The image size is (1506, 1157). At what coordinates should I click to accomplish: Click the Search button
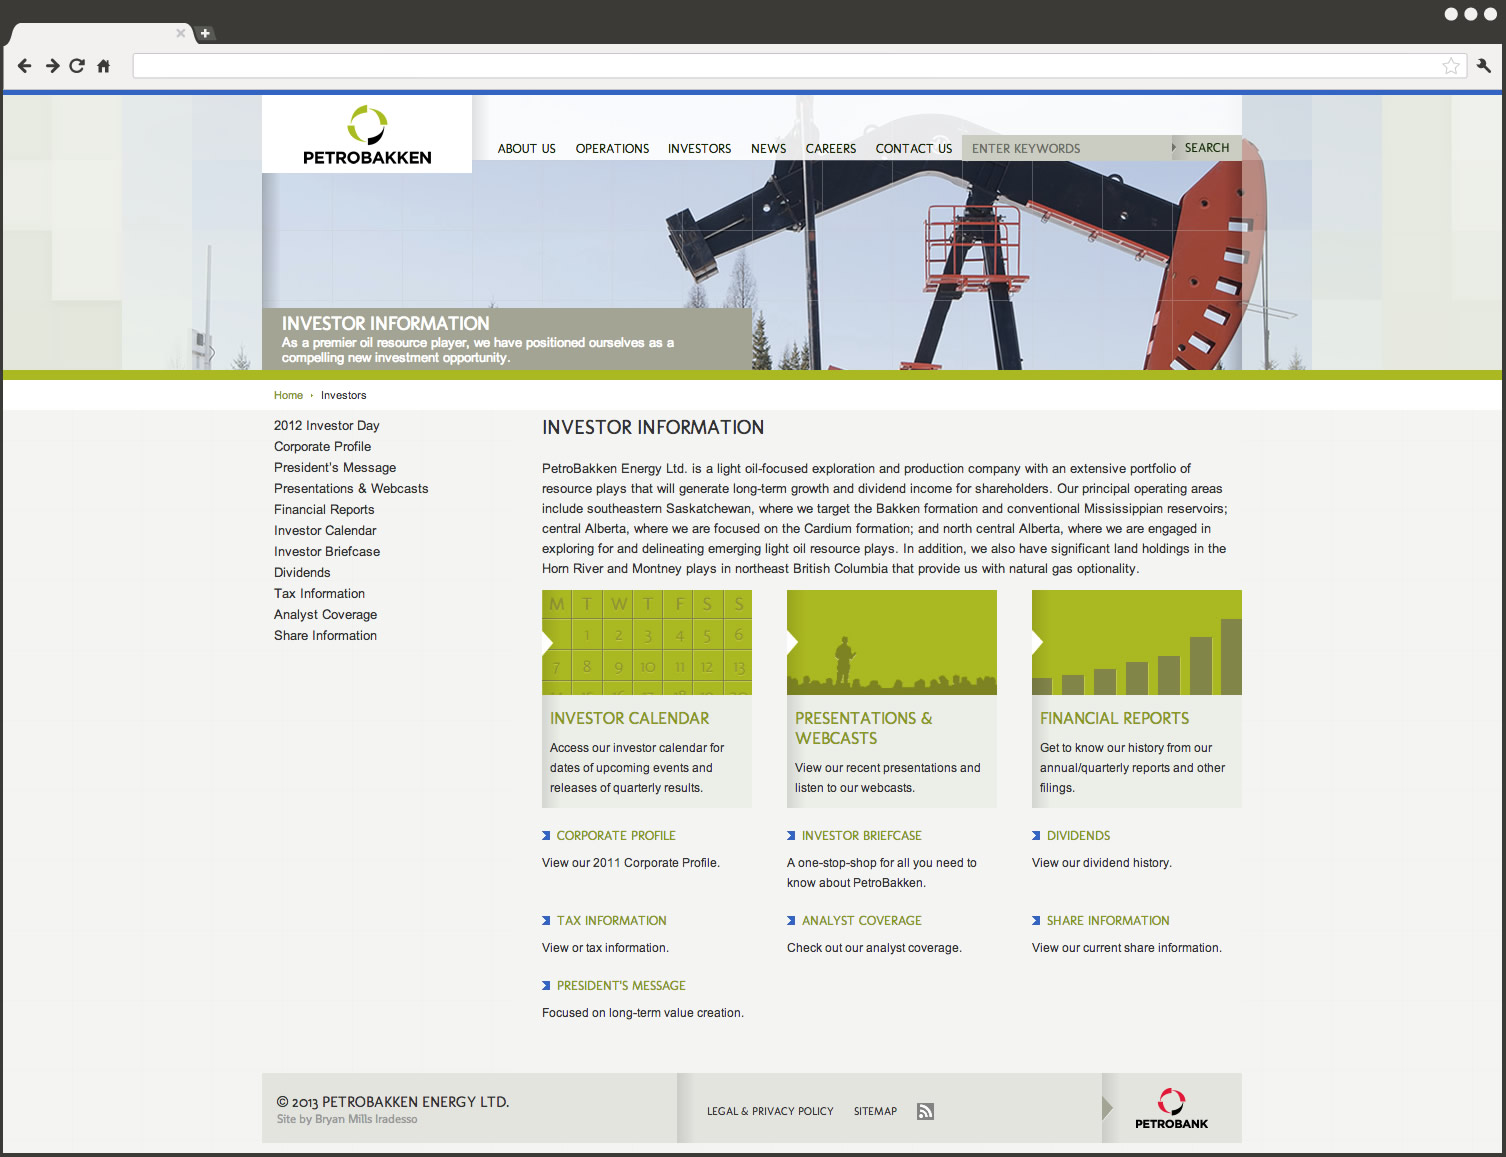pos(1206,148)
